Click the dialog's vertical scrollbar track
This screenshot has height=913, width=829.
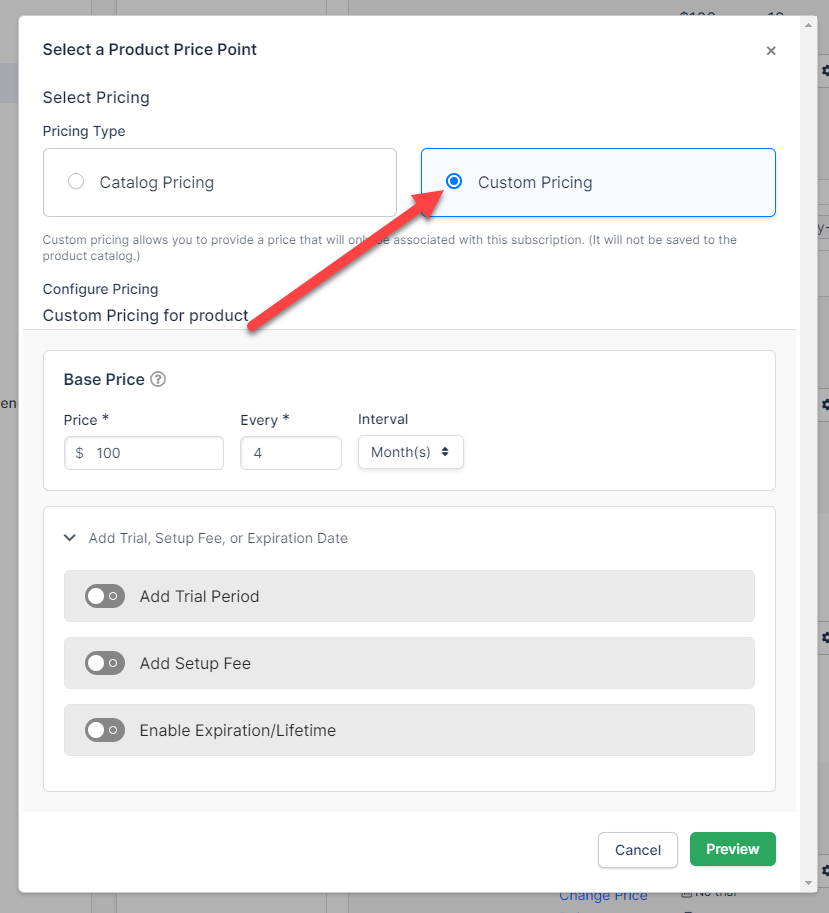coord(809,450)
